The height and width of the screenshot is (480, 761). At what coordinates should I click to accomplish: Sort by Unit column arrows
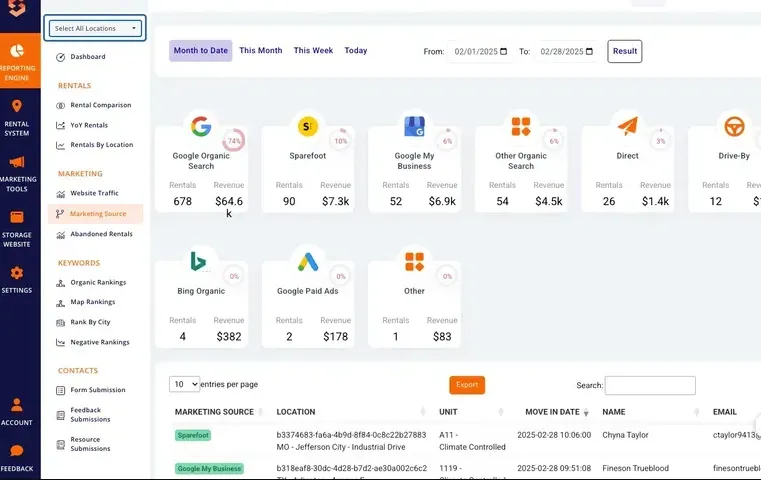500,412
